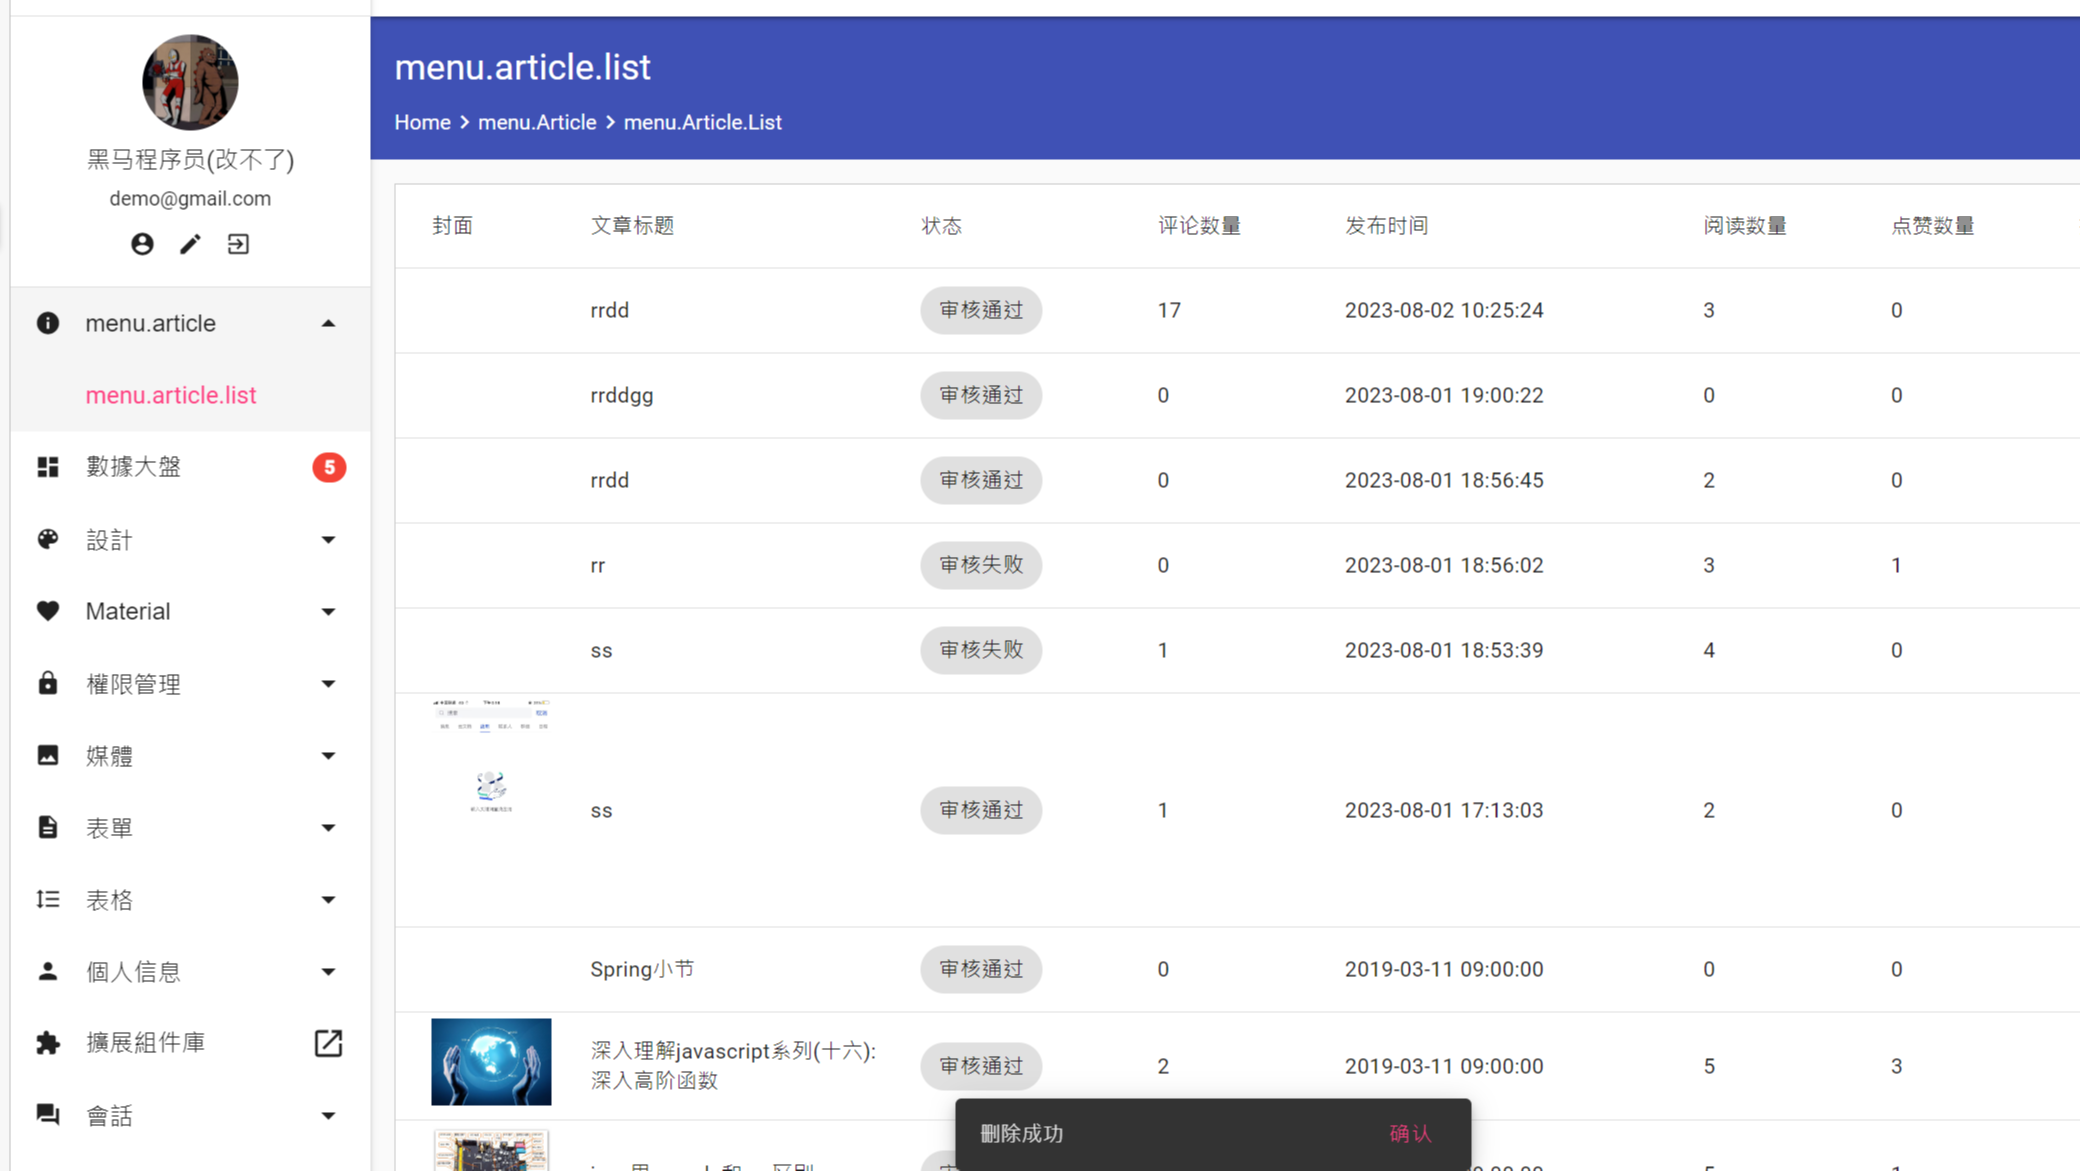
Task: Click the 发布时间 column header
Action: click(1386, 226)
